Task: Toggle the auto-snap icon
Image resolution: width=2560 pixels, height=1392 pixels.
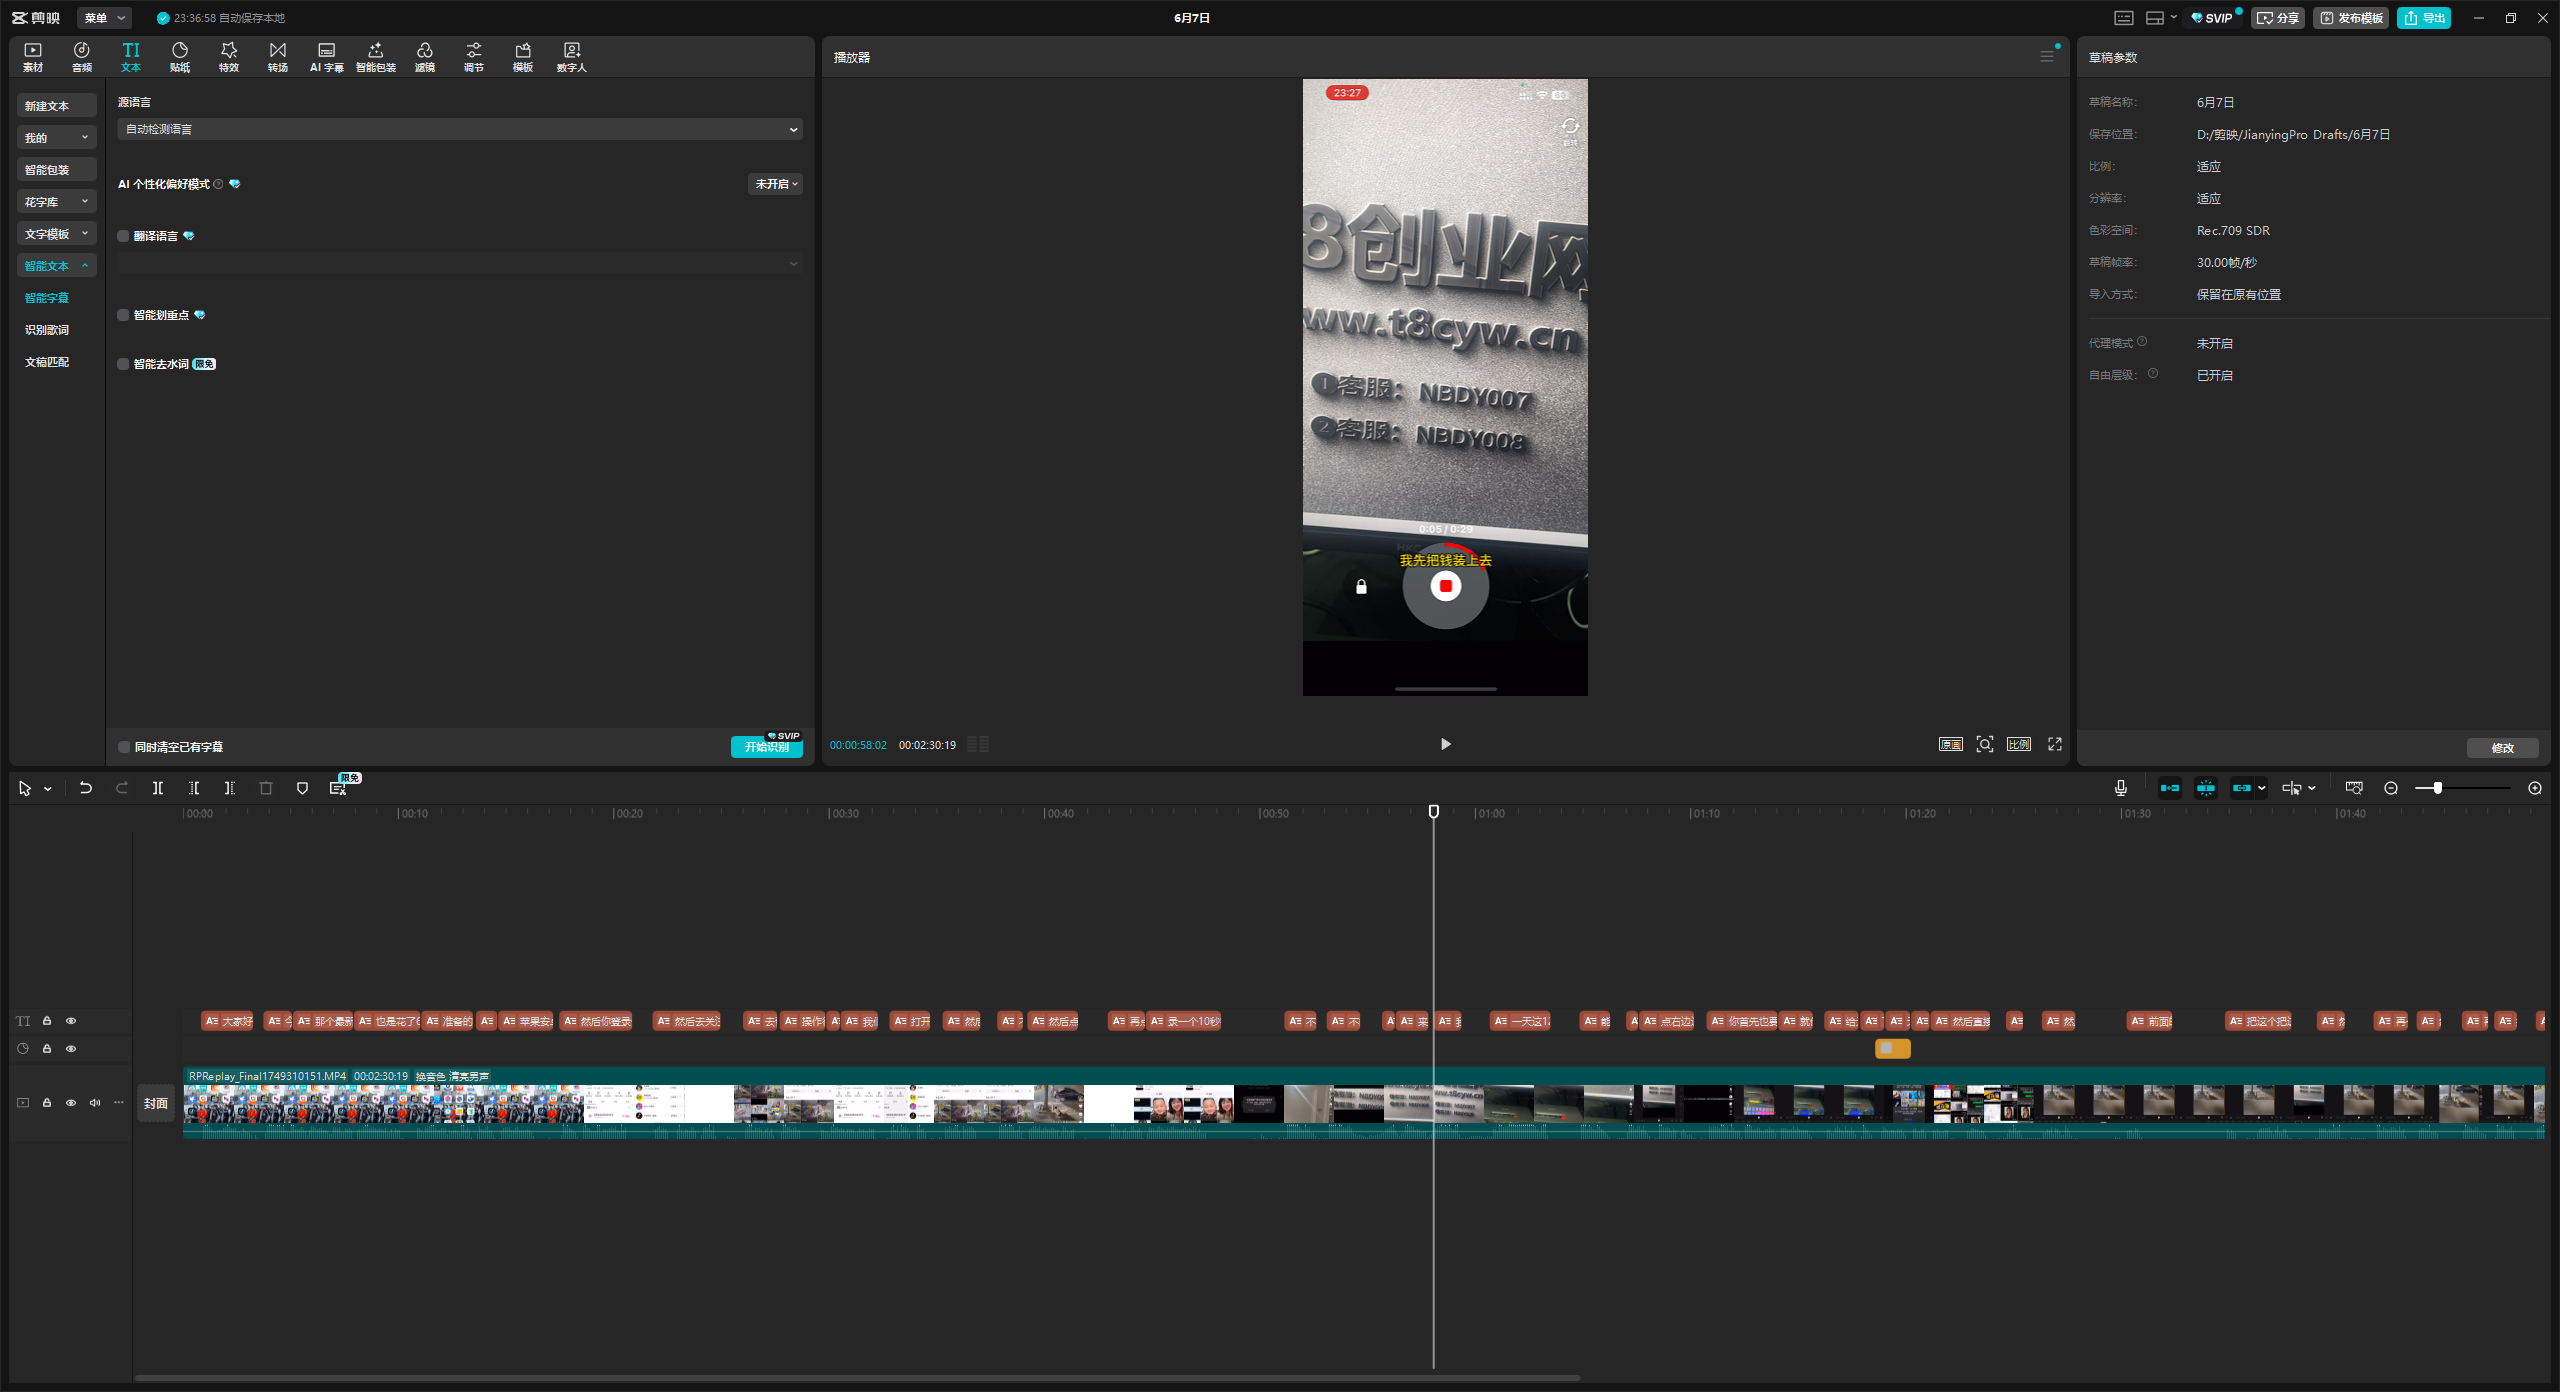Action: [x=2206, y=788]
